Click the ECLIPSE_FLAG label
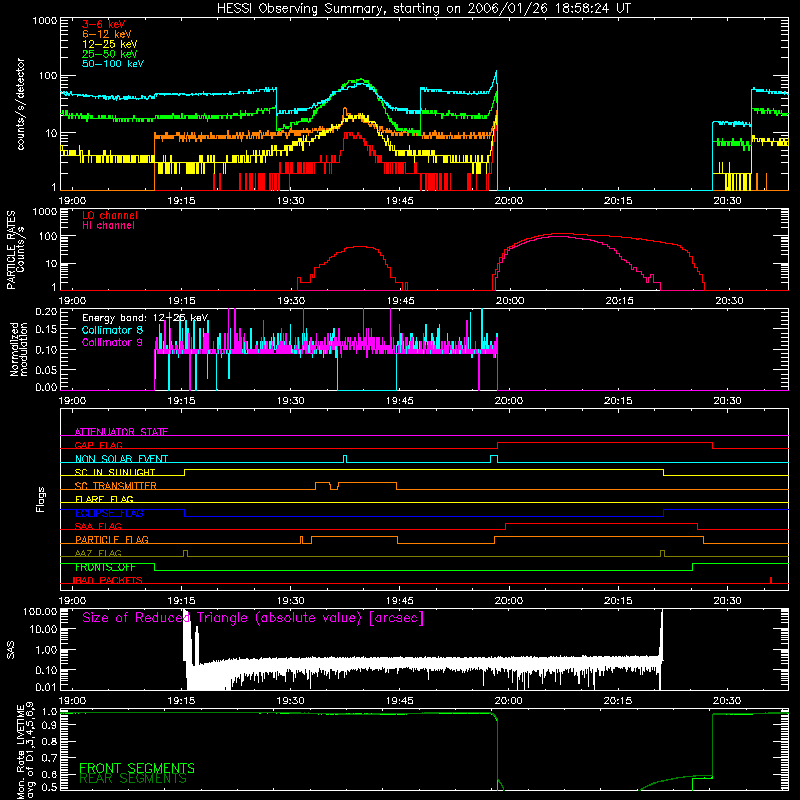The image size is (800, 800). pos(109,513)
